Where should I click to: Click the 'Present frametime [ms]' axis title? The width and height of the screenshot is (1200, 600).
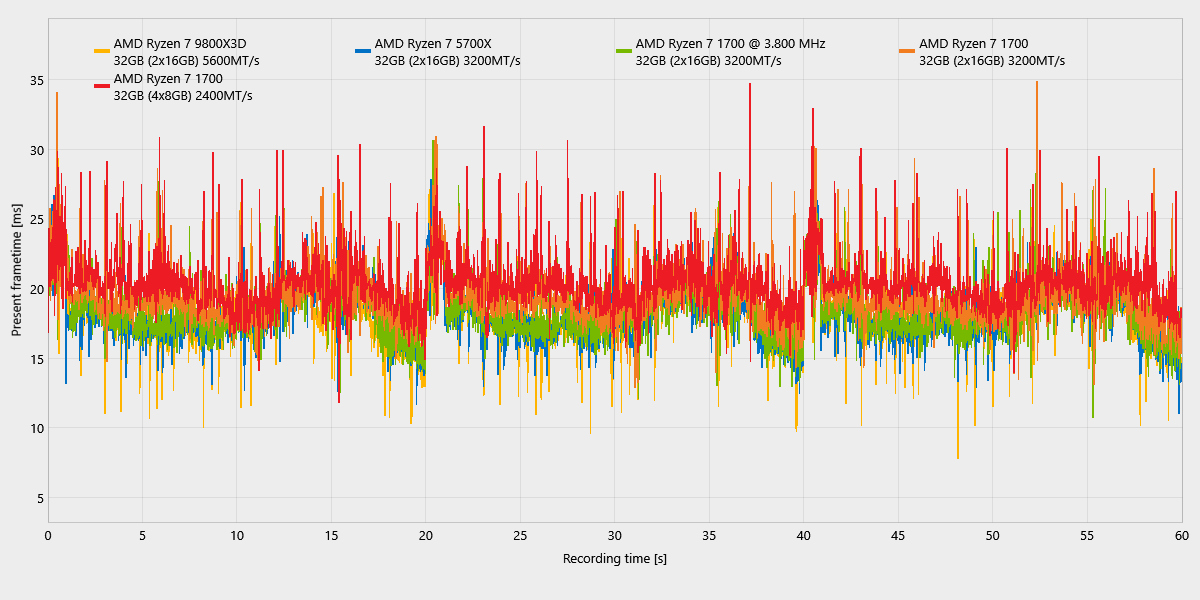17,271
